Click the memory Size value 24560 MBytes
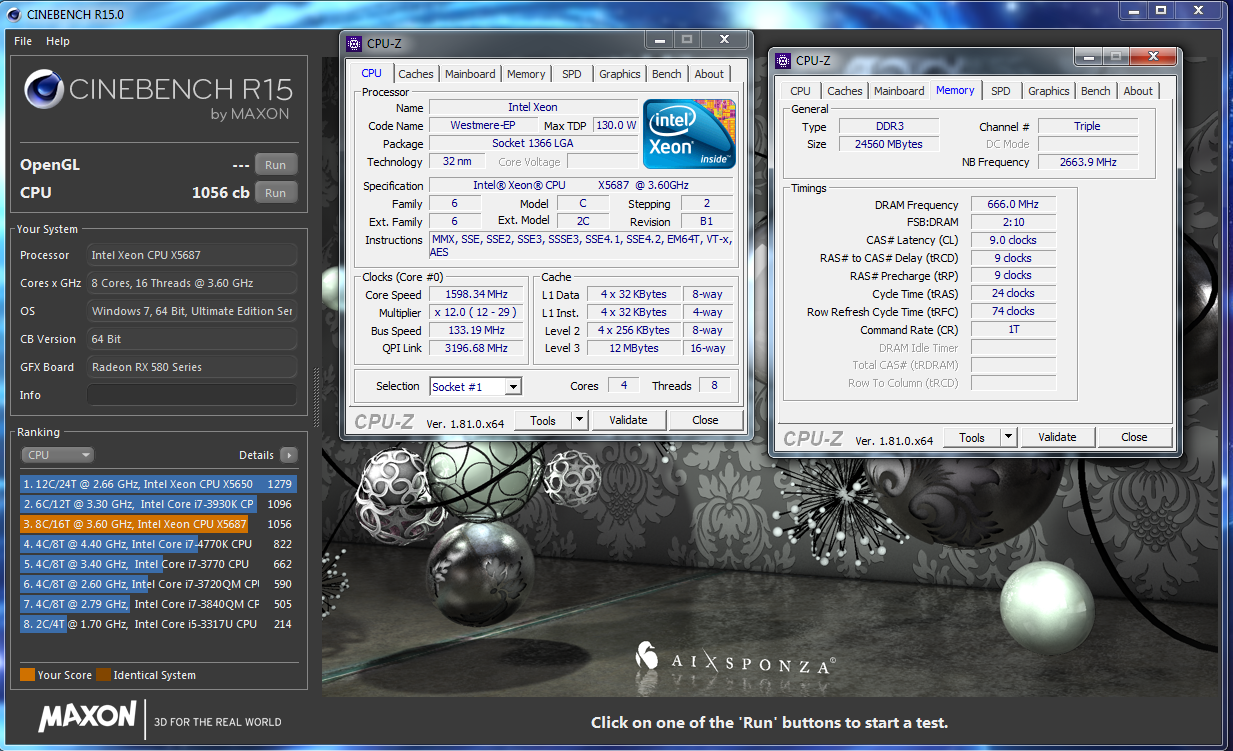 889,144
